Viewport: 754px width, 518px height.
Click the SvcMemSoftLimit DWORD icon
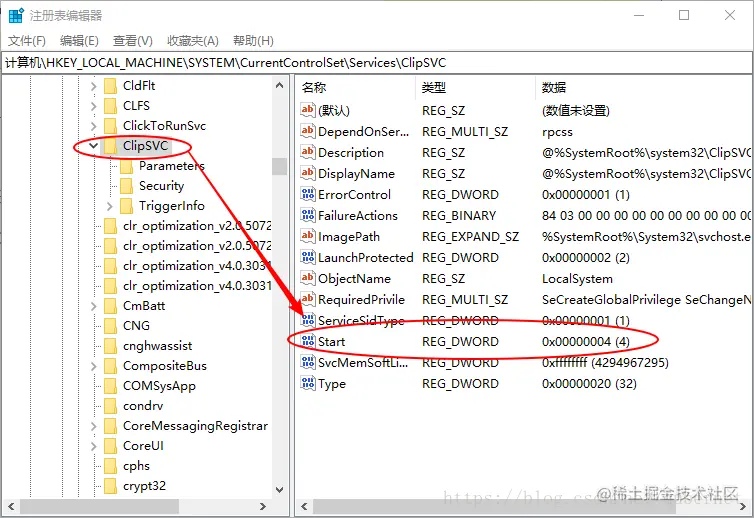pos(308,362)
